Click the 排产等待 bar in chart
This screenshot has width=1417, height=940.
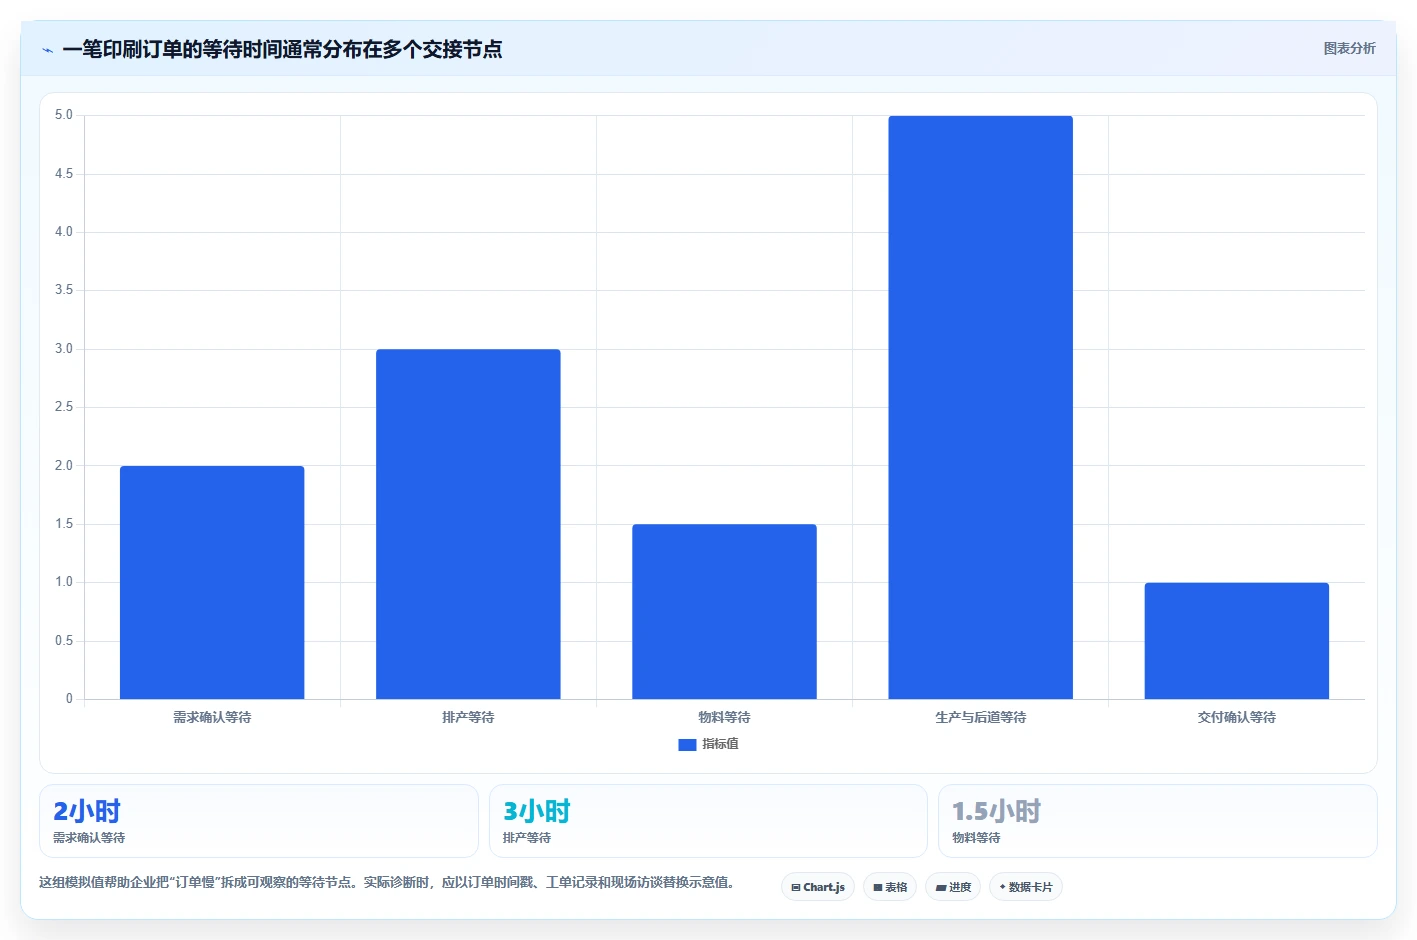pyautogui.click(x=468, y=524)
